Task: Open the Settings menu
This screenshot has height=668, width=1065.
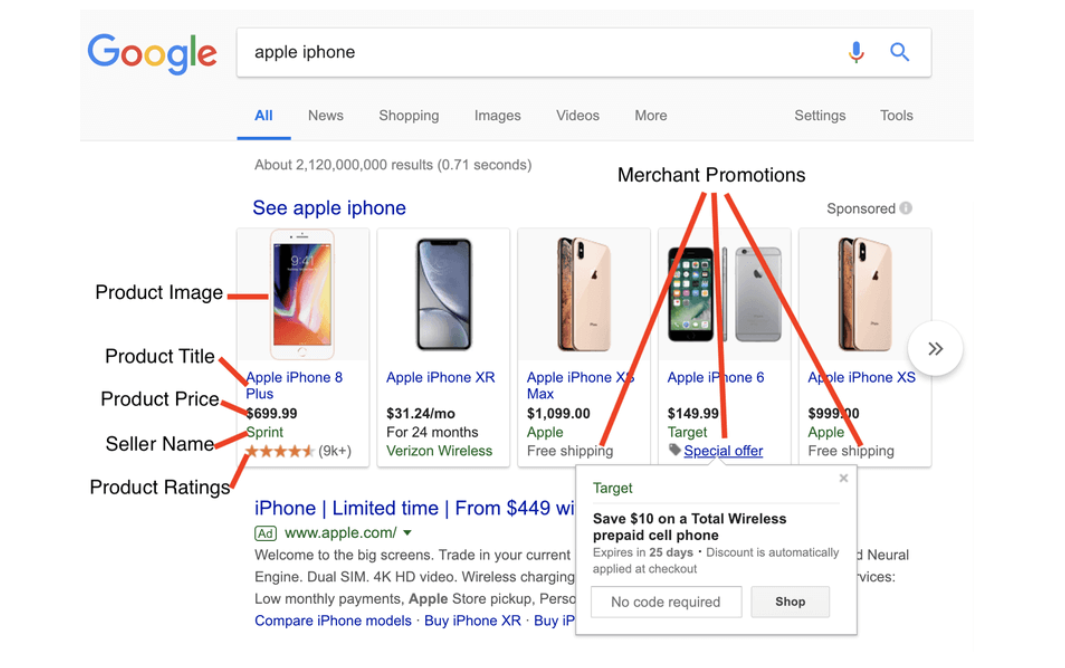Action: coord(820,116)
